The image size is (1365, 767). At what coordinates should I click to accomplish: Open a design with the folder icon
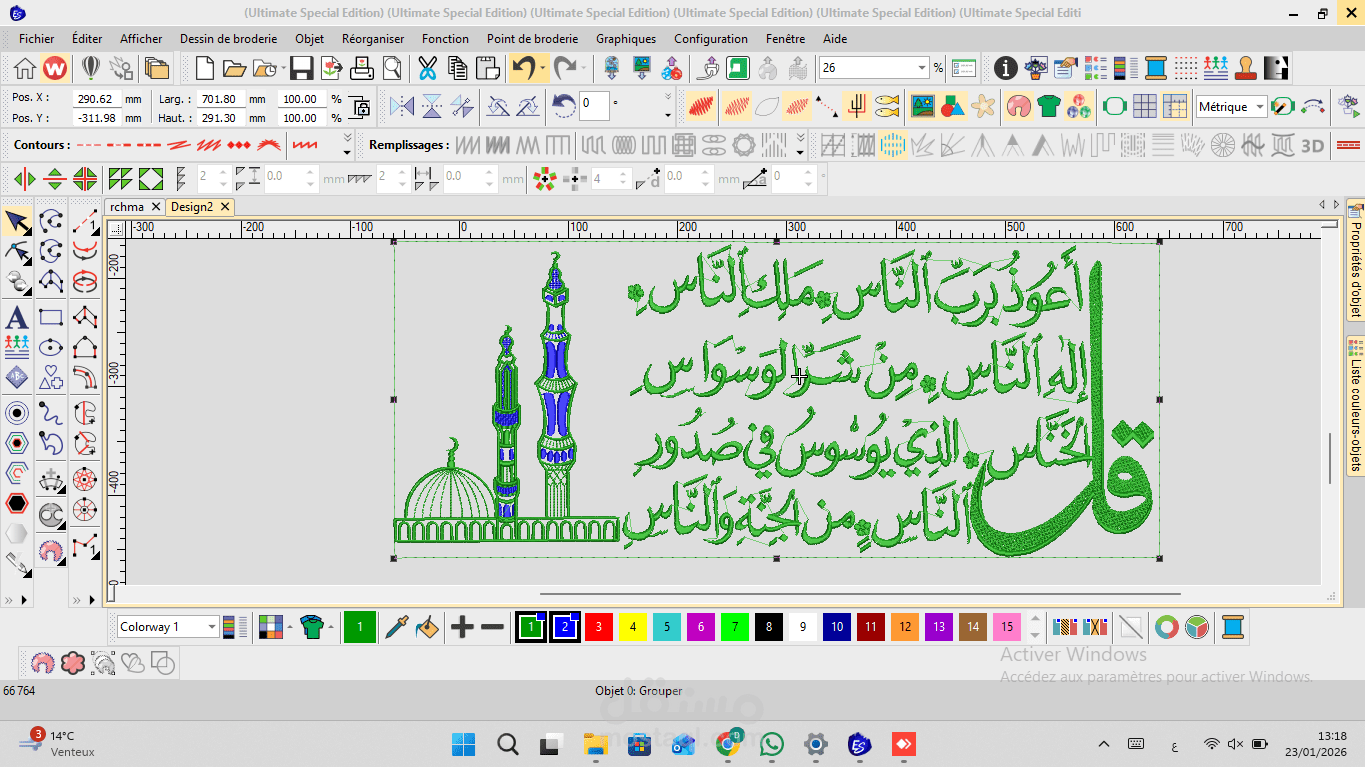pyautogui.click(x=234, y=68)
